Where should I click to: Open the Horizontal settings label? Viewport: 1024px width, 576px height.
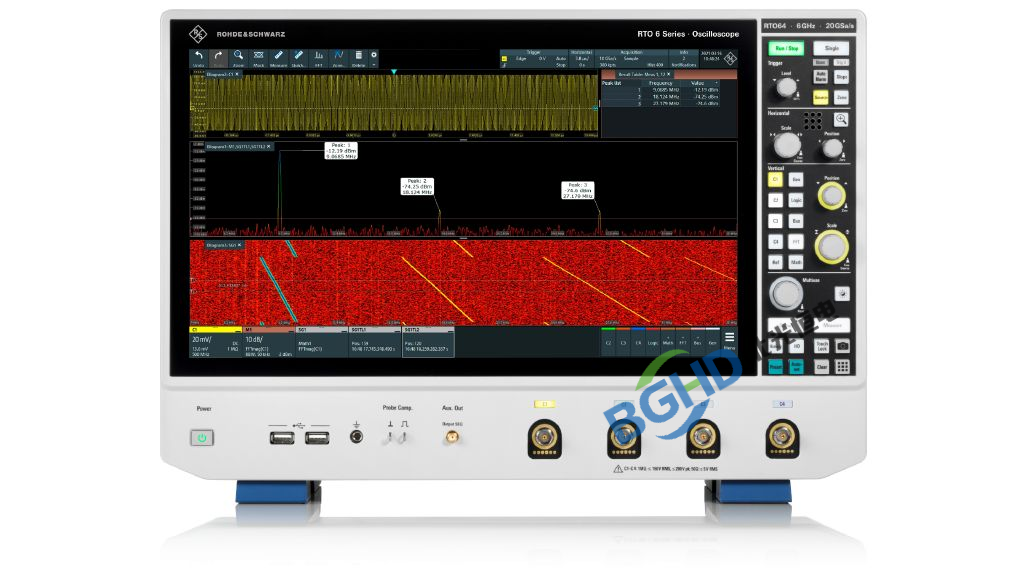pyautogui.click(x=581, y=52)
